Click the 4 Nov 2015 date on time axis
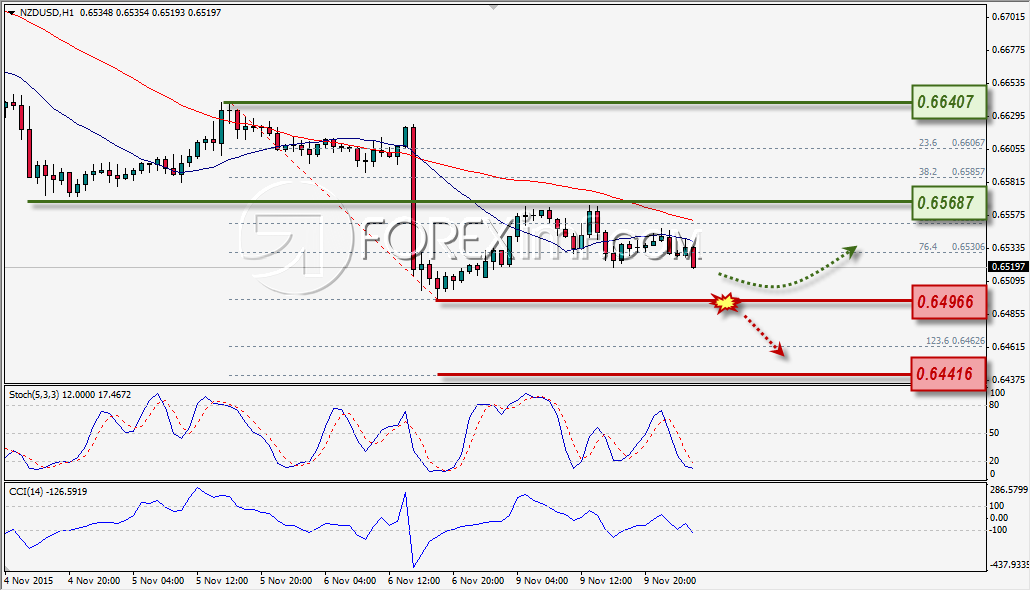The height and width of the screenshot is (591, 1031). click(29, 580)
